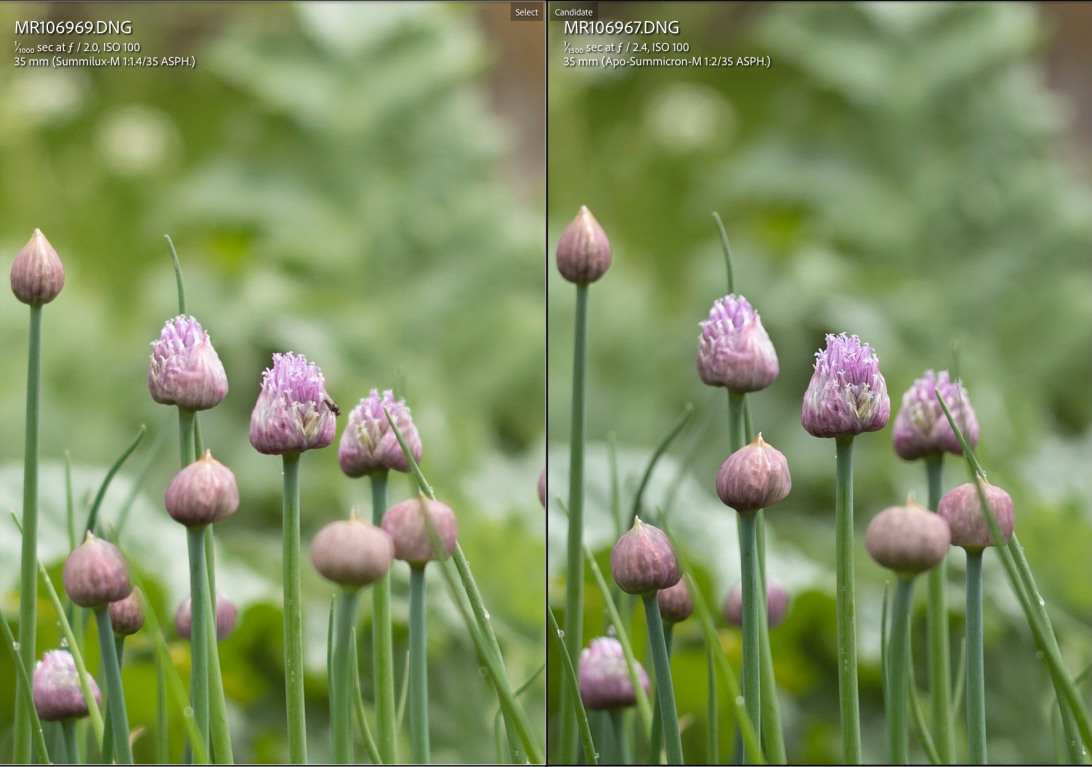Click the center open blossom in Candidate photo
Viewport: 1092px width, 767px height.
(x=845, y=386)
